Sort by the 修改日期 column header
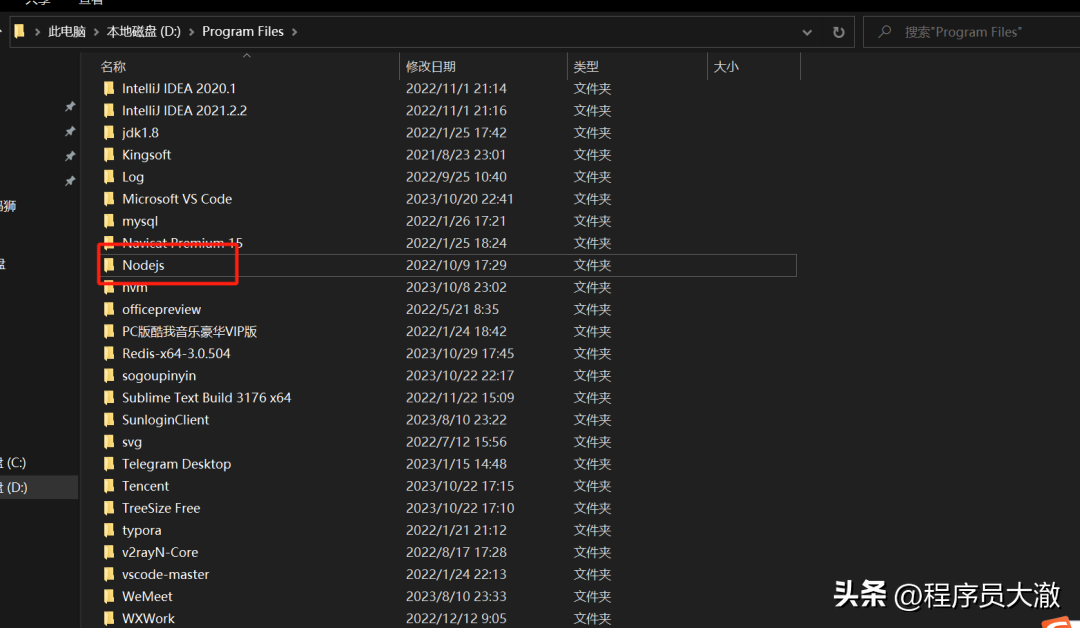Image resolution: width=1080 pixels, height=628 pixels. click(x=430, y=67)
